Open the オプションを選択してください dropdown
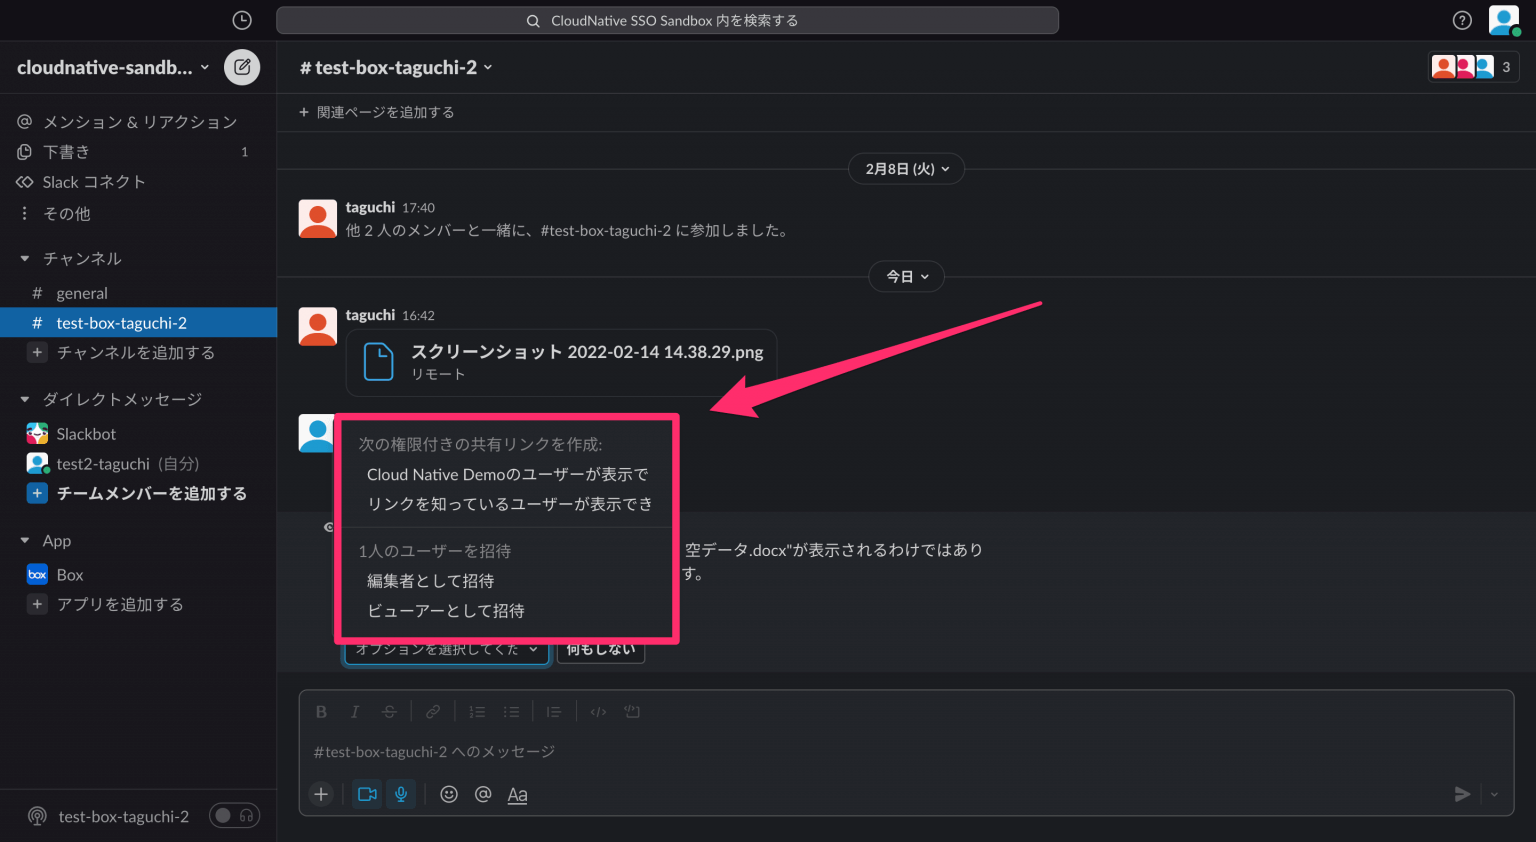Image resolution: width=1536 pixels, height=842 pixels. [446, 647]
